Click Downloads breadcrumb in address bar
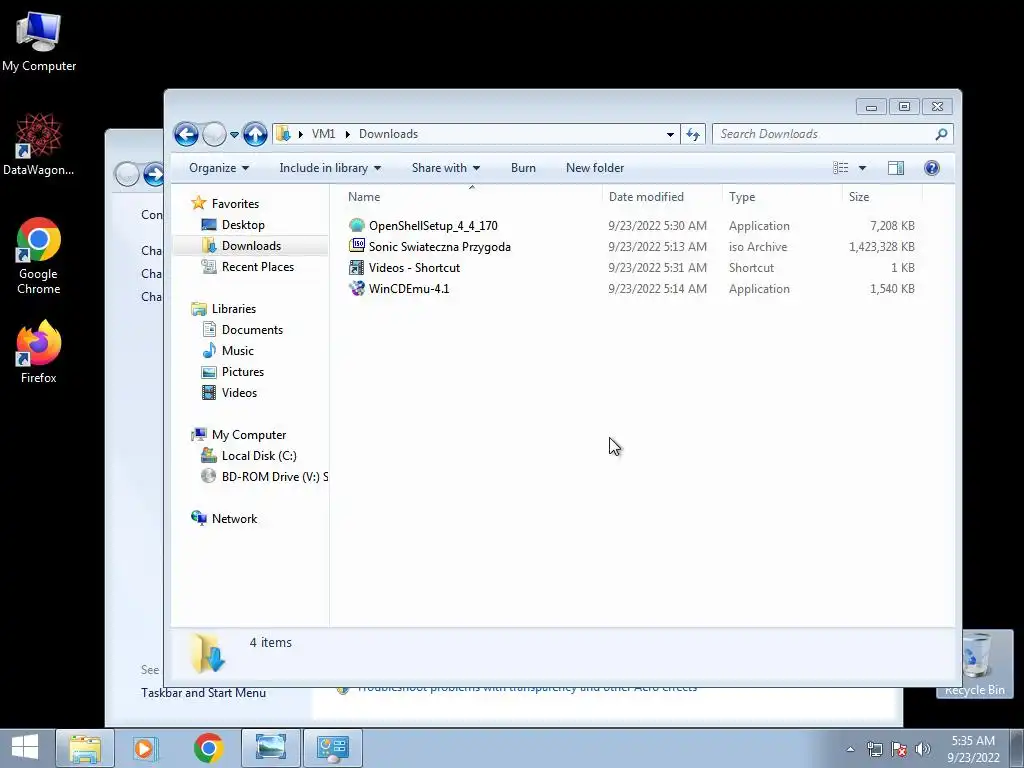Screen dimensions: 1024x768 tap(389, 134)
